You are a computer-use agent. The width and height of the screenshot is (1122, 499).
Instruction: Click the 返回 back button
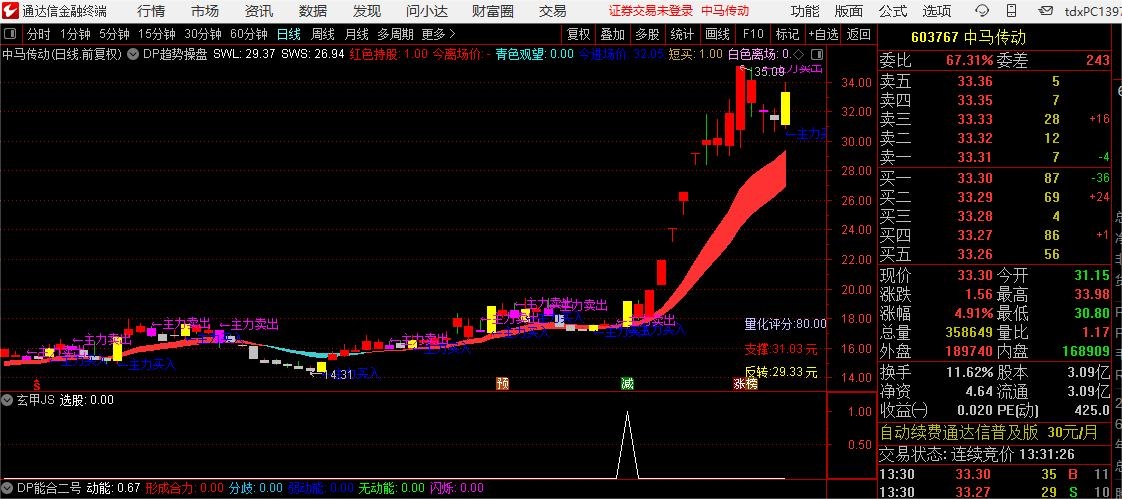(859, 34)
